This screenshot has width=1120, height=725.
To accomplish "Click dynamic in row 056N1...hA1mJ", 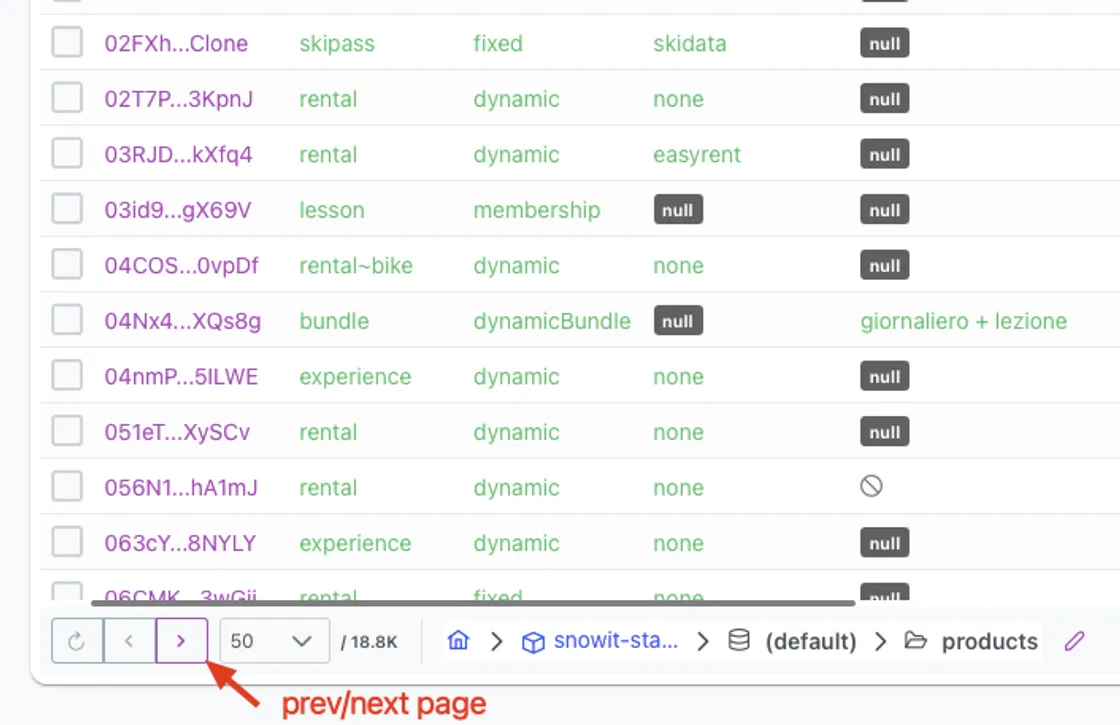I will tap(516, 488).
